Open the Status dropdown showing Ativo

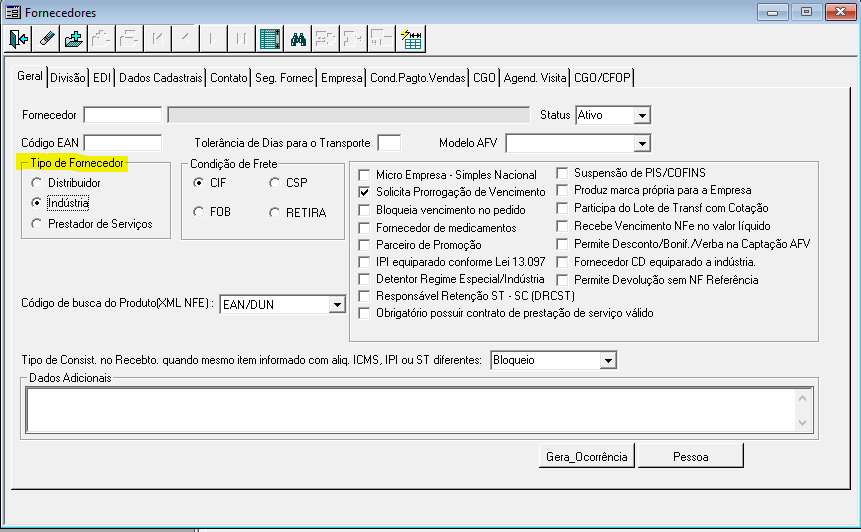[x=642, y=115]
